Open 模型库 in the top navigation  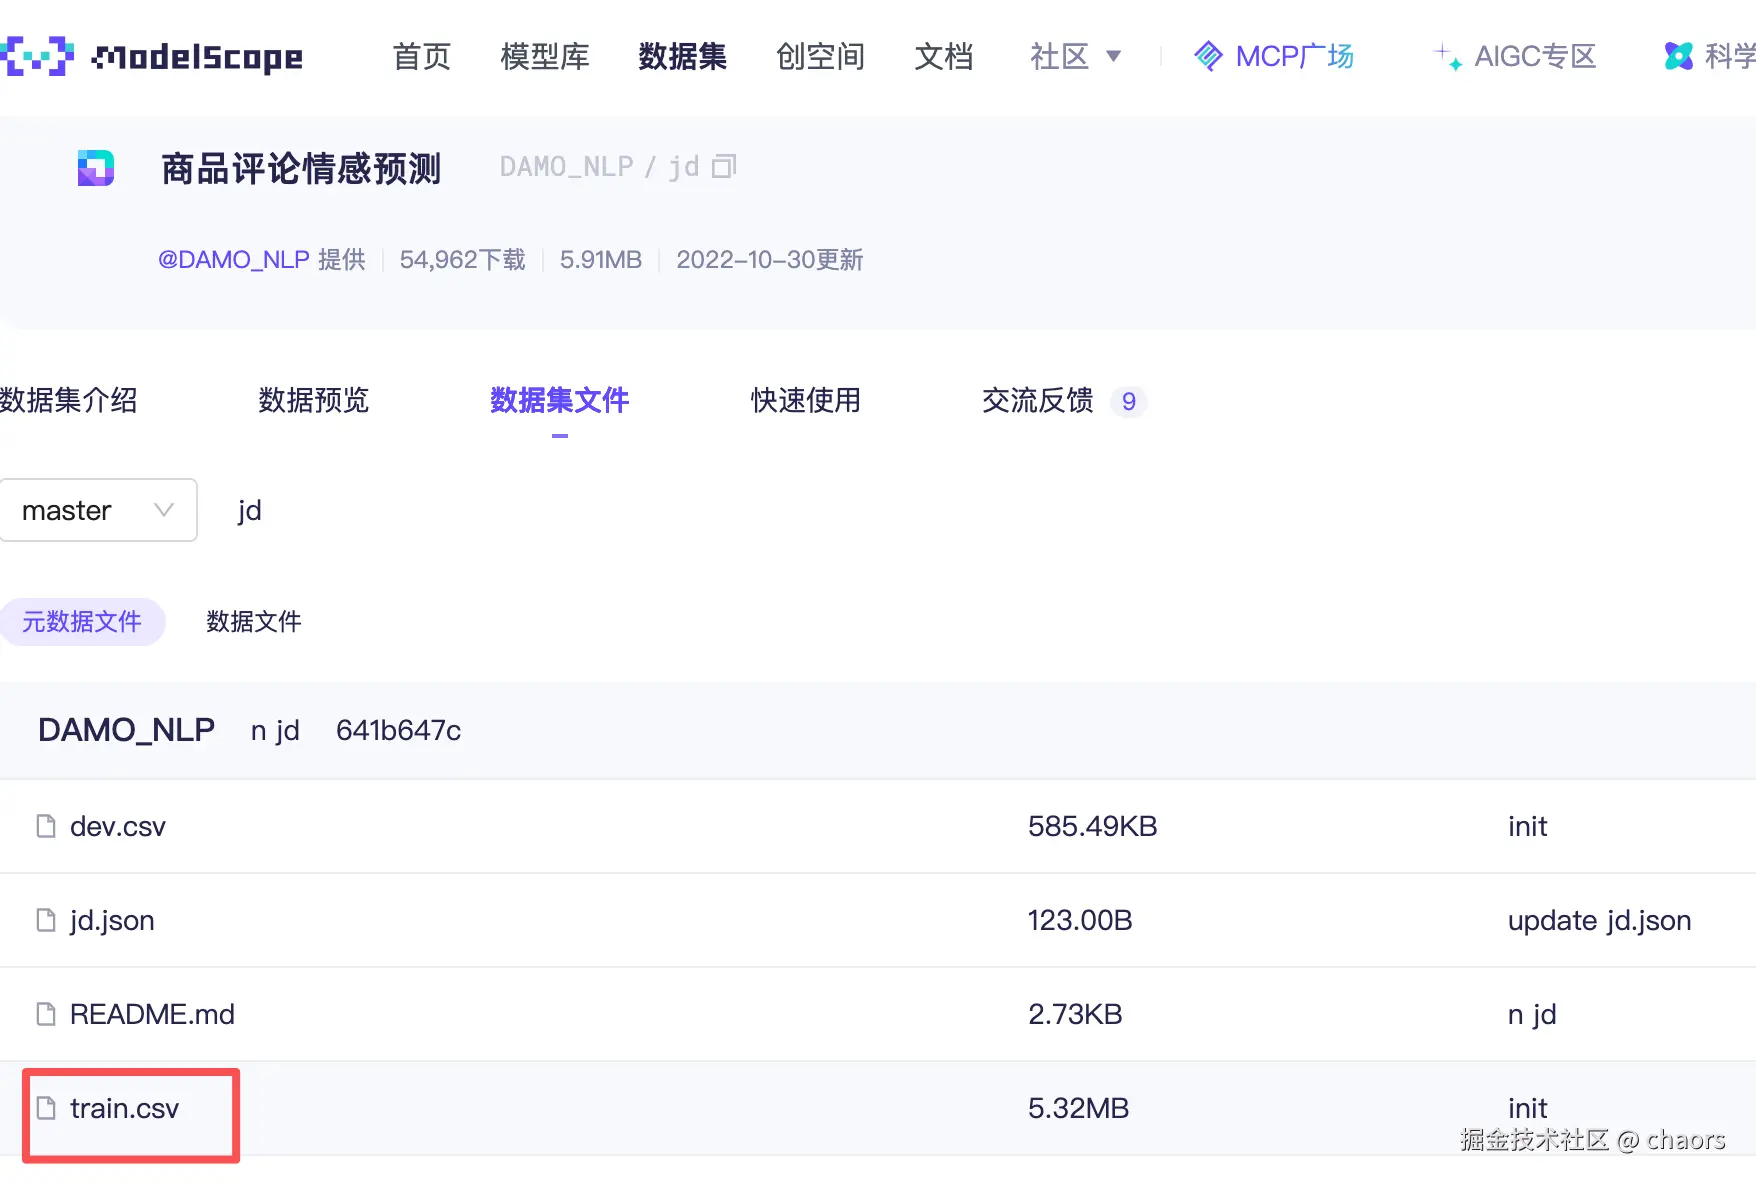(x=545, y=56)
